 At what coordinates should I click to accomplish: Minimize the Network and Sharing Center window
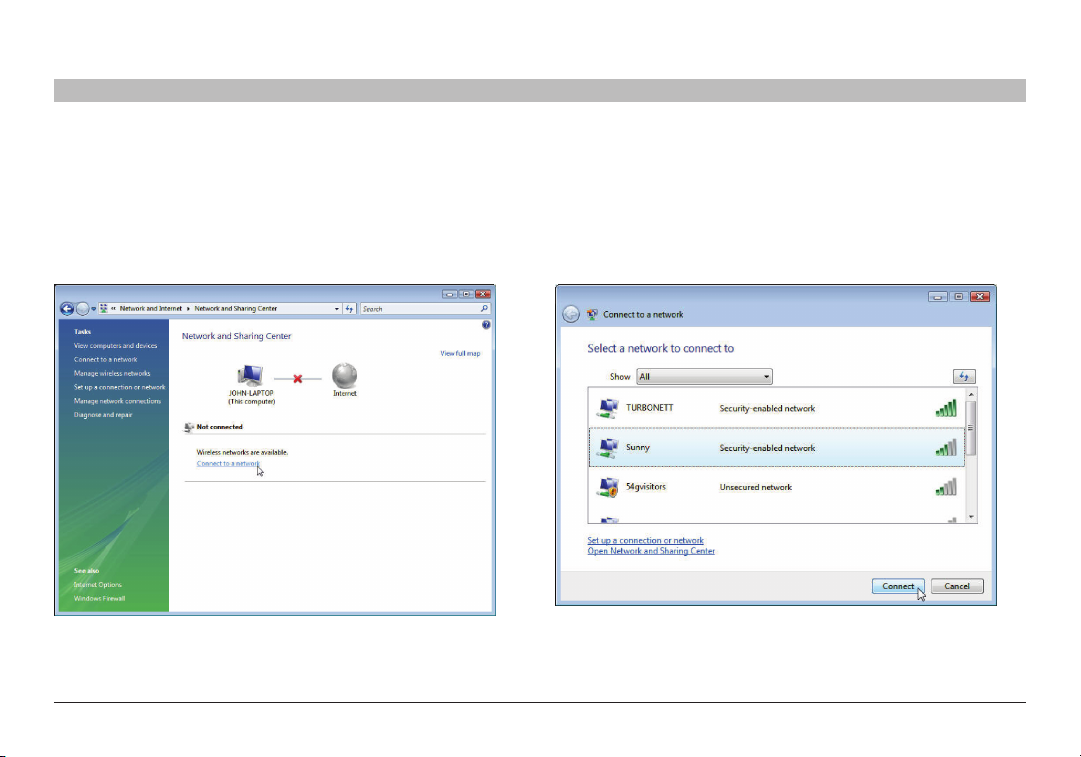450,294
